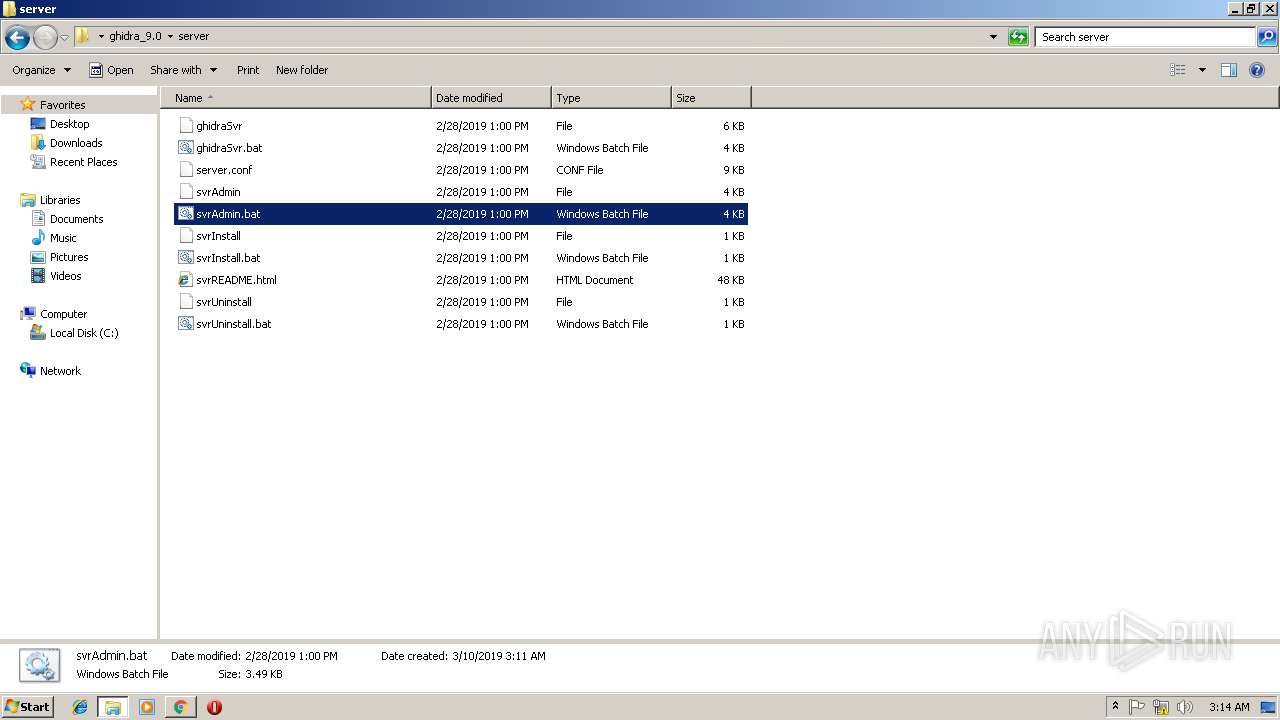Select the svrInstall file icon

(x=185, y=236)
